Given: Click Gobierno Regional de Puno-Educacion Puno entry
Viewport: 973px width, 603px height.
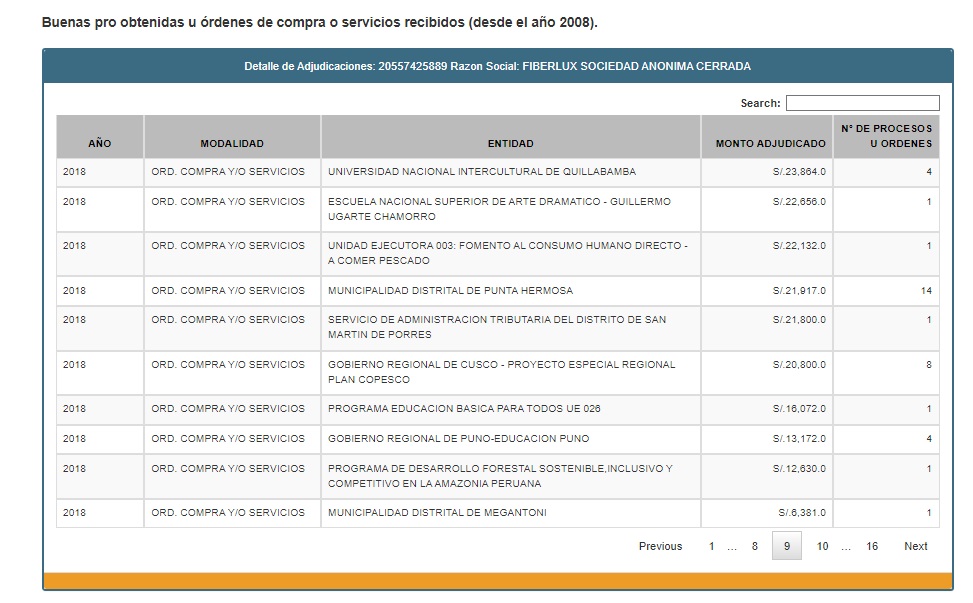Looking at the screenshot, I should pos(458,439).
